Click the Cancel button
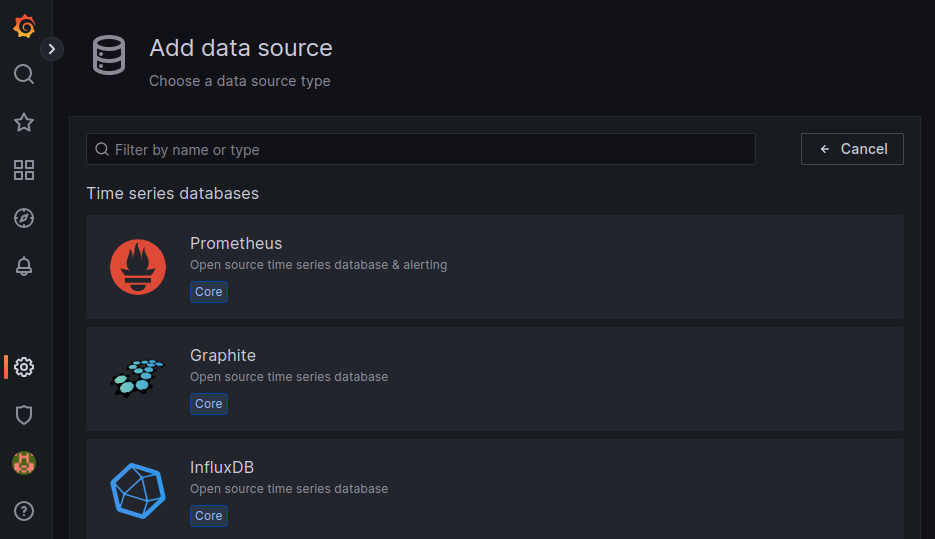The image size is (935, 539). point(852,149)
